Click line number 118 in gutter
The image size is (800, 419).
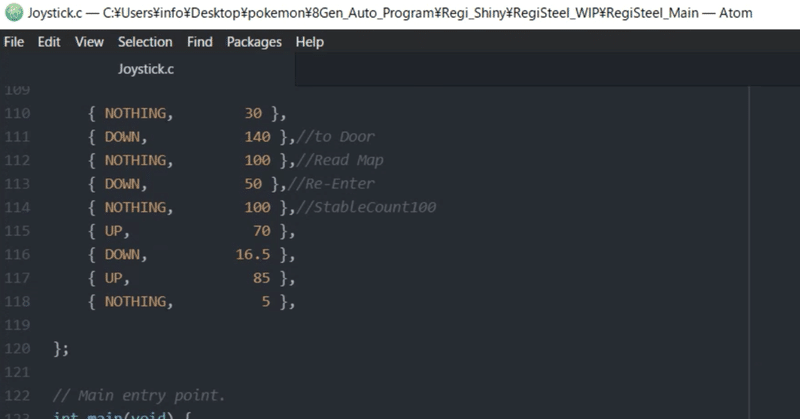[x=17, y=302]
